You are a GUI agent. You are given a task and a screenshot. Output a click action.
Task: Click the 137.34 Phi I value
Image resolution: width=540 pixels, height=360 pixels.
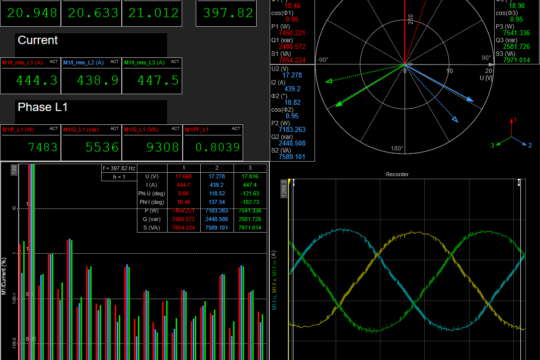point(217,202)
